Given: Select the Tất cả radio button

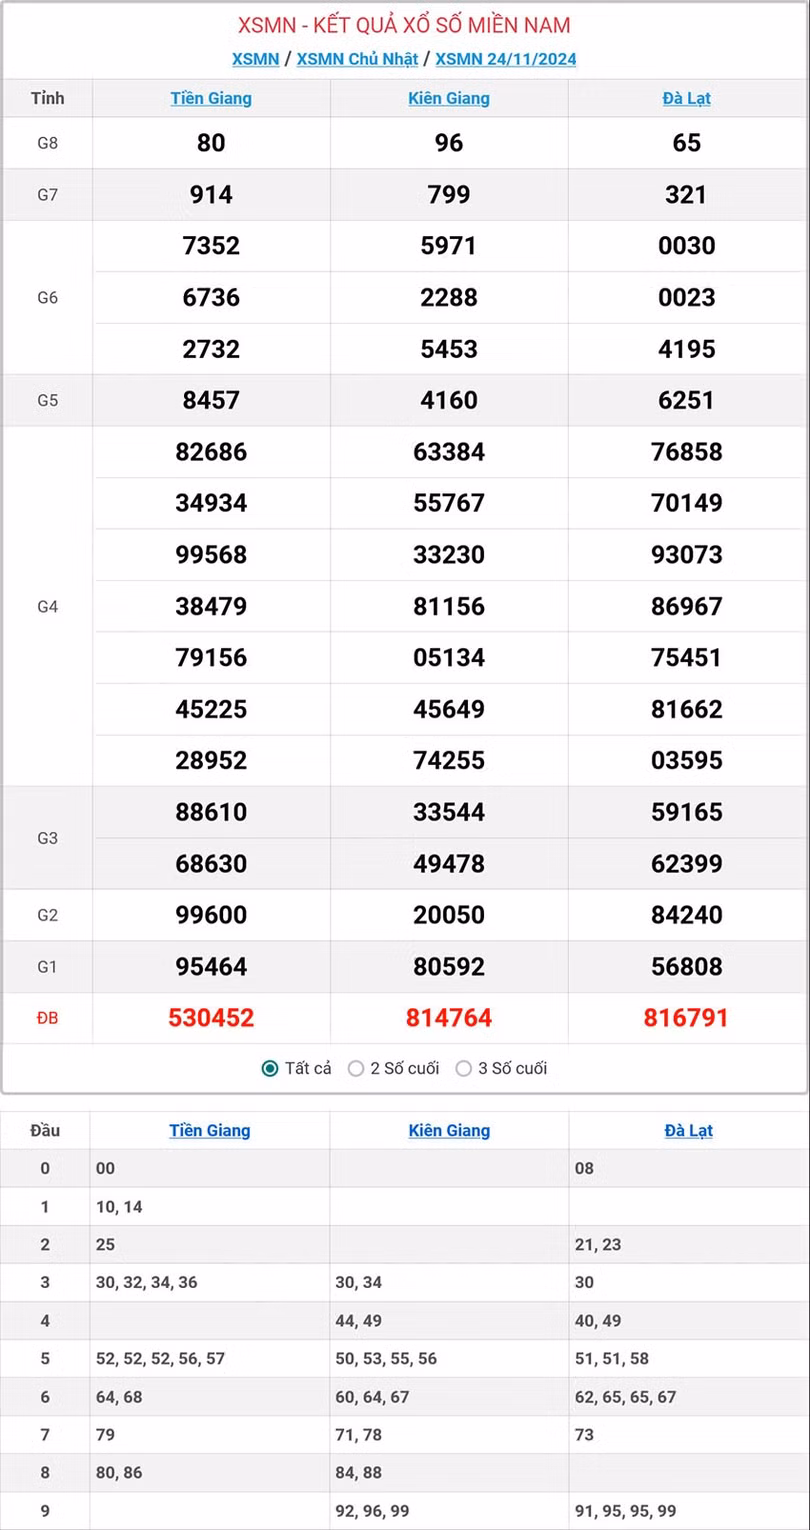Looking at the screenshot, I should pos(270,1068).
